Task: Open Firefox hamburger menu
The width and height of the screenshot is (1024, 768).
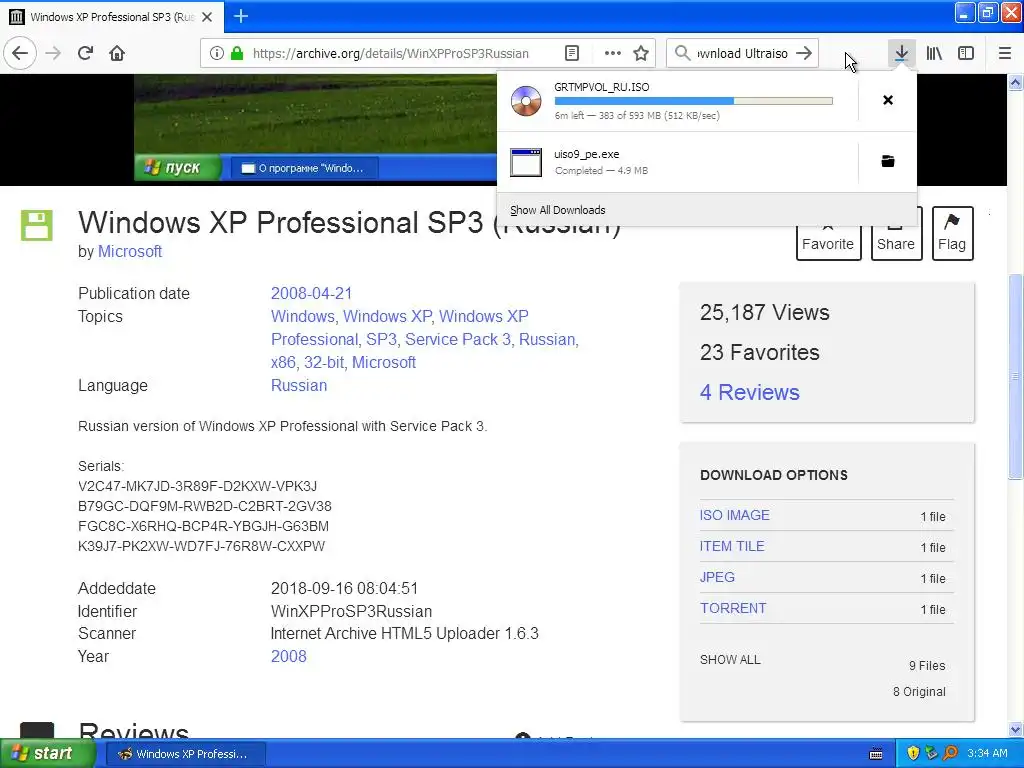Action: point(1004,53)
